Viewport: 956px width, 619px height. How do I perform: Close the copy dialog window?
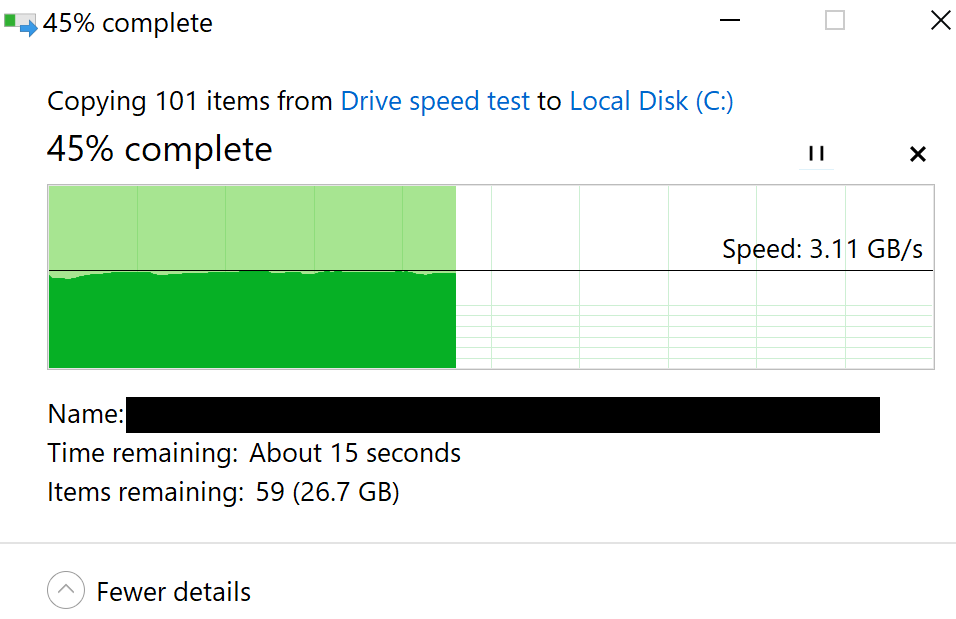[x=939, y=21]
